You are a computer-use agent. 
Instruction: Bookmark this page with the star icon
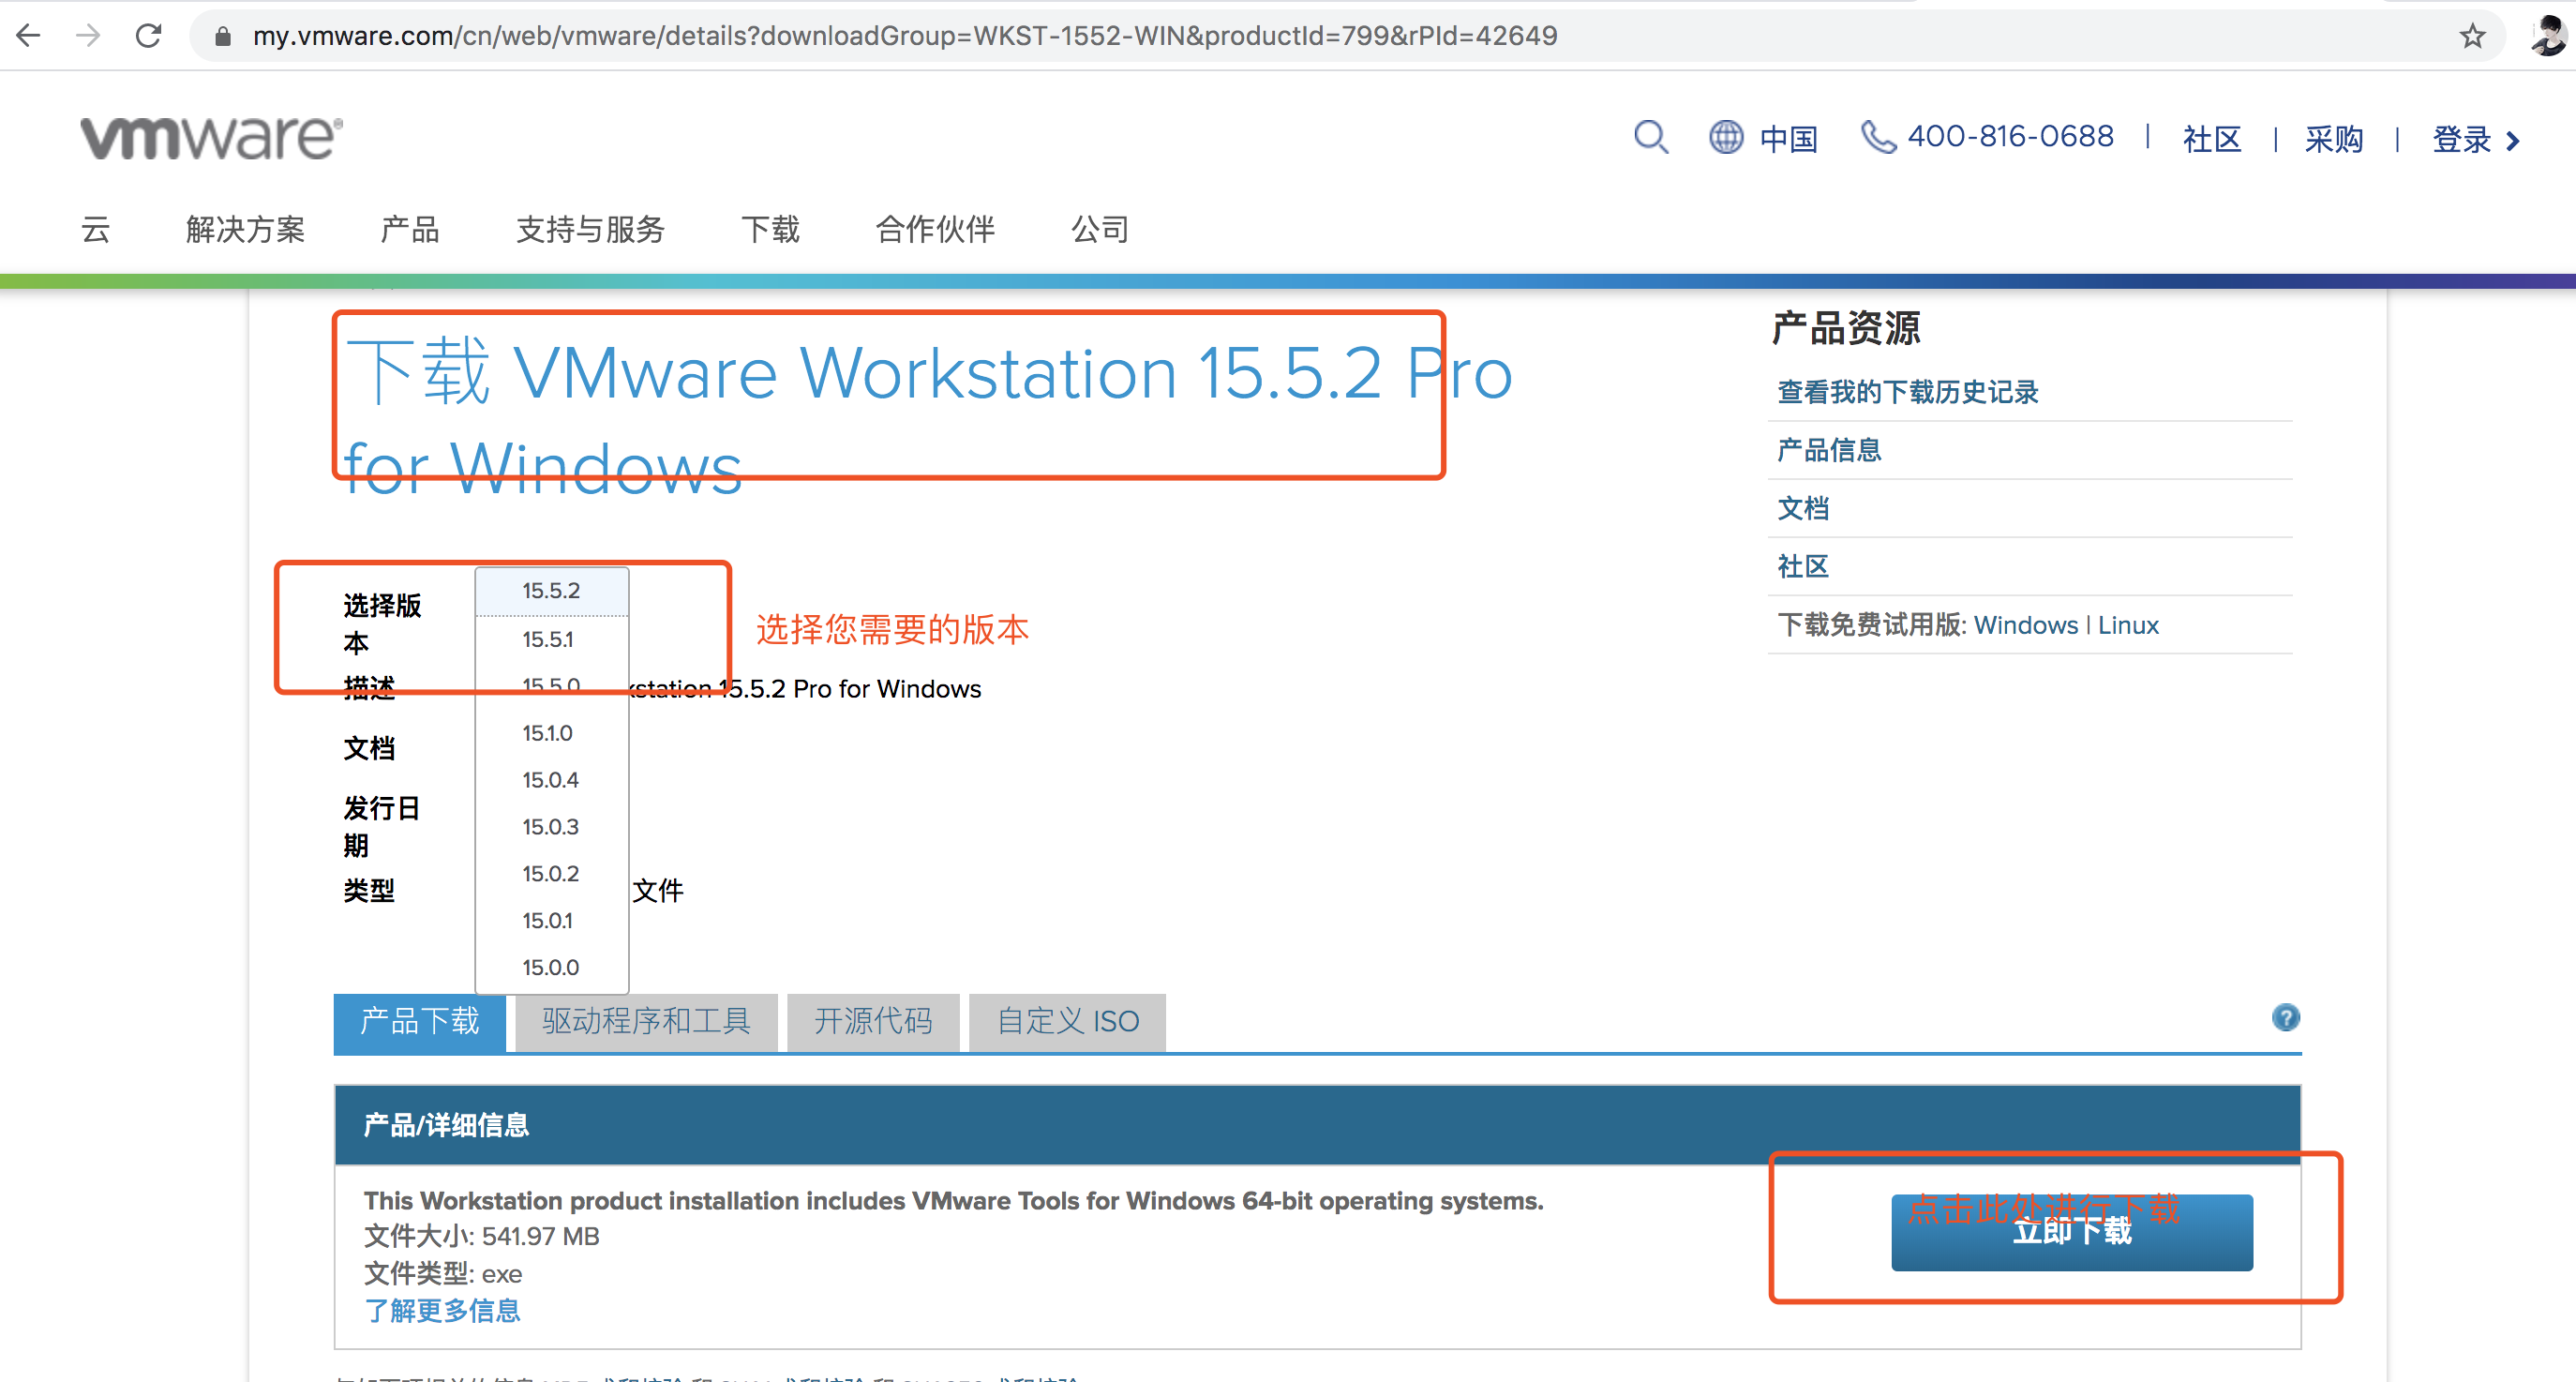coord(2472,37)
